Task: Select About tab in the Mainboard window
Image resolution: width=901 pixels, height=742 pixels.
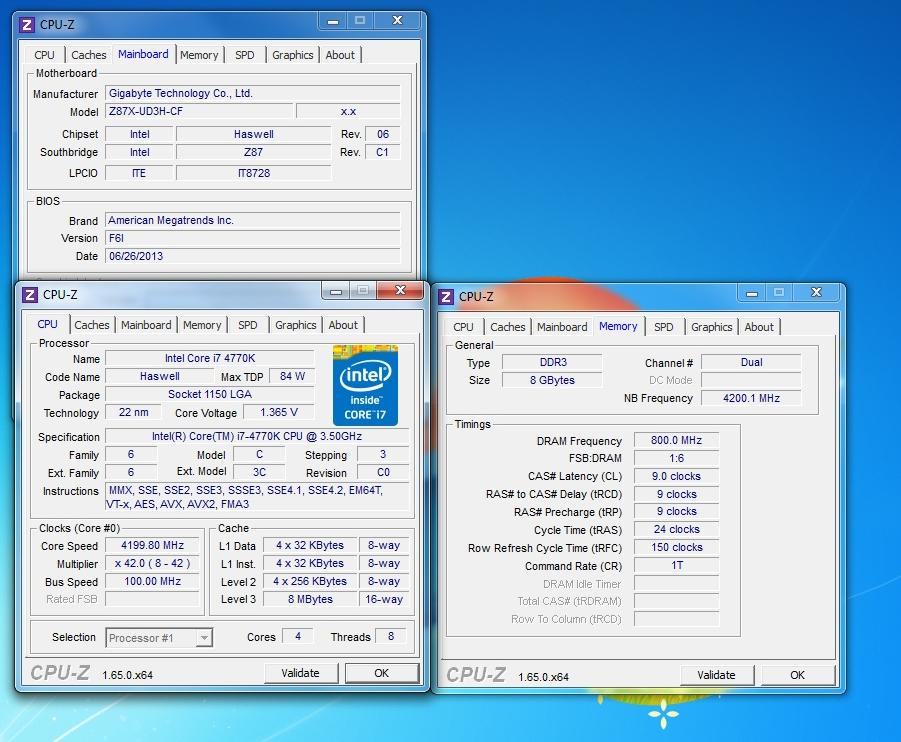Action: click(340, 55)
